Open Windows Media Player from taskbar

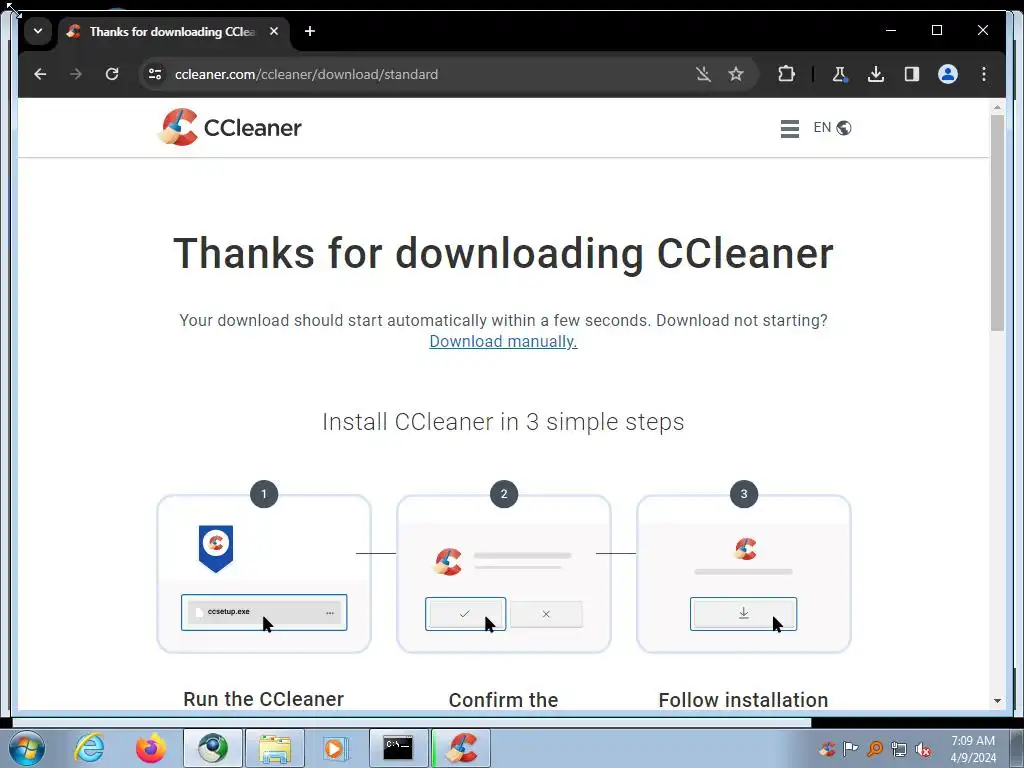point(336,748)
